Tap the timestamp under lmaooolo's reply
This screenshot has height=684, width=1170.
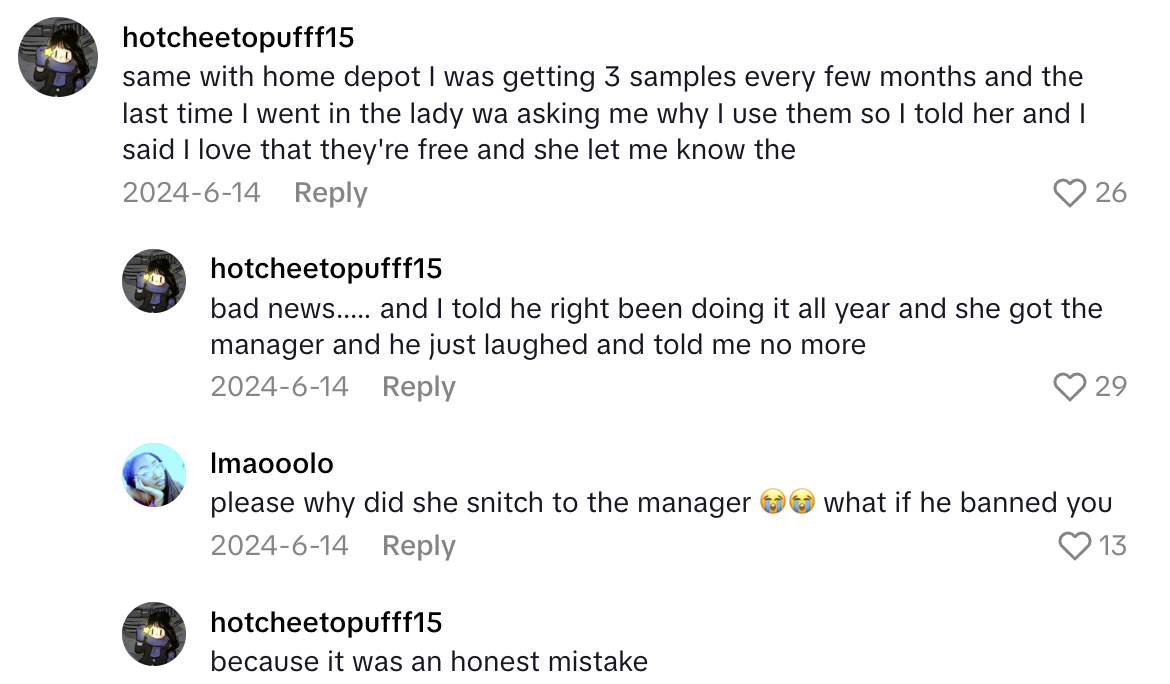tap(278, 545)
